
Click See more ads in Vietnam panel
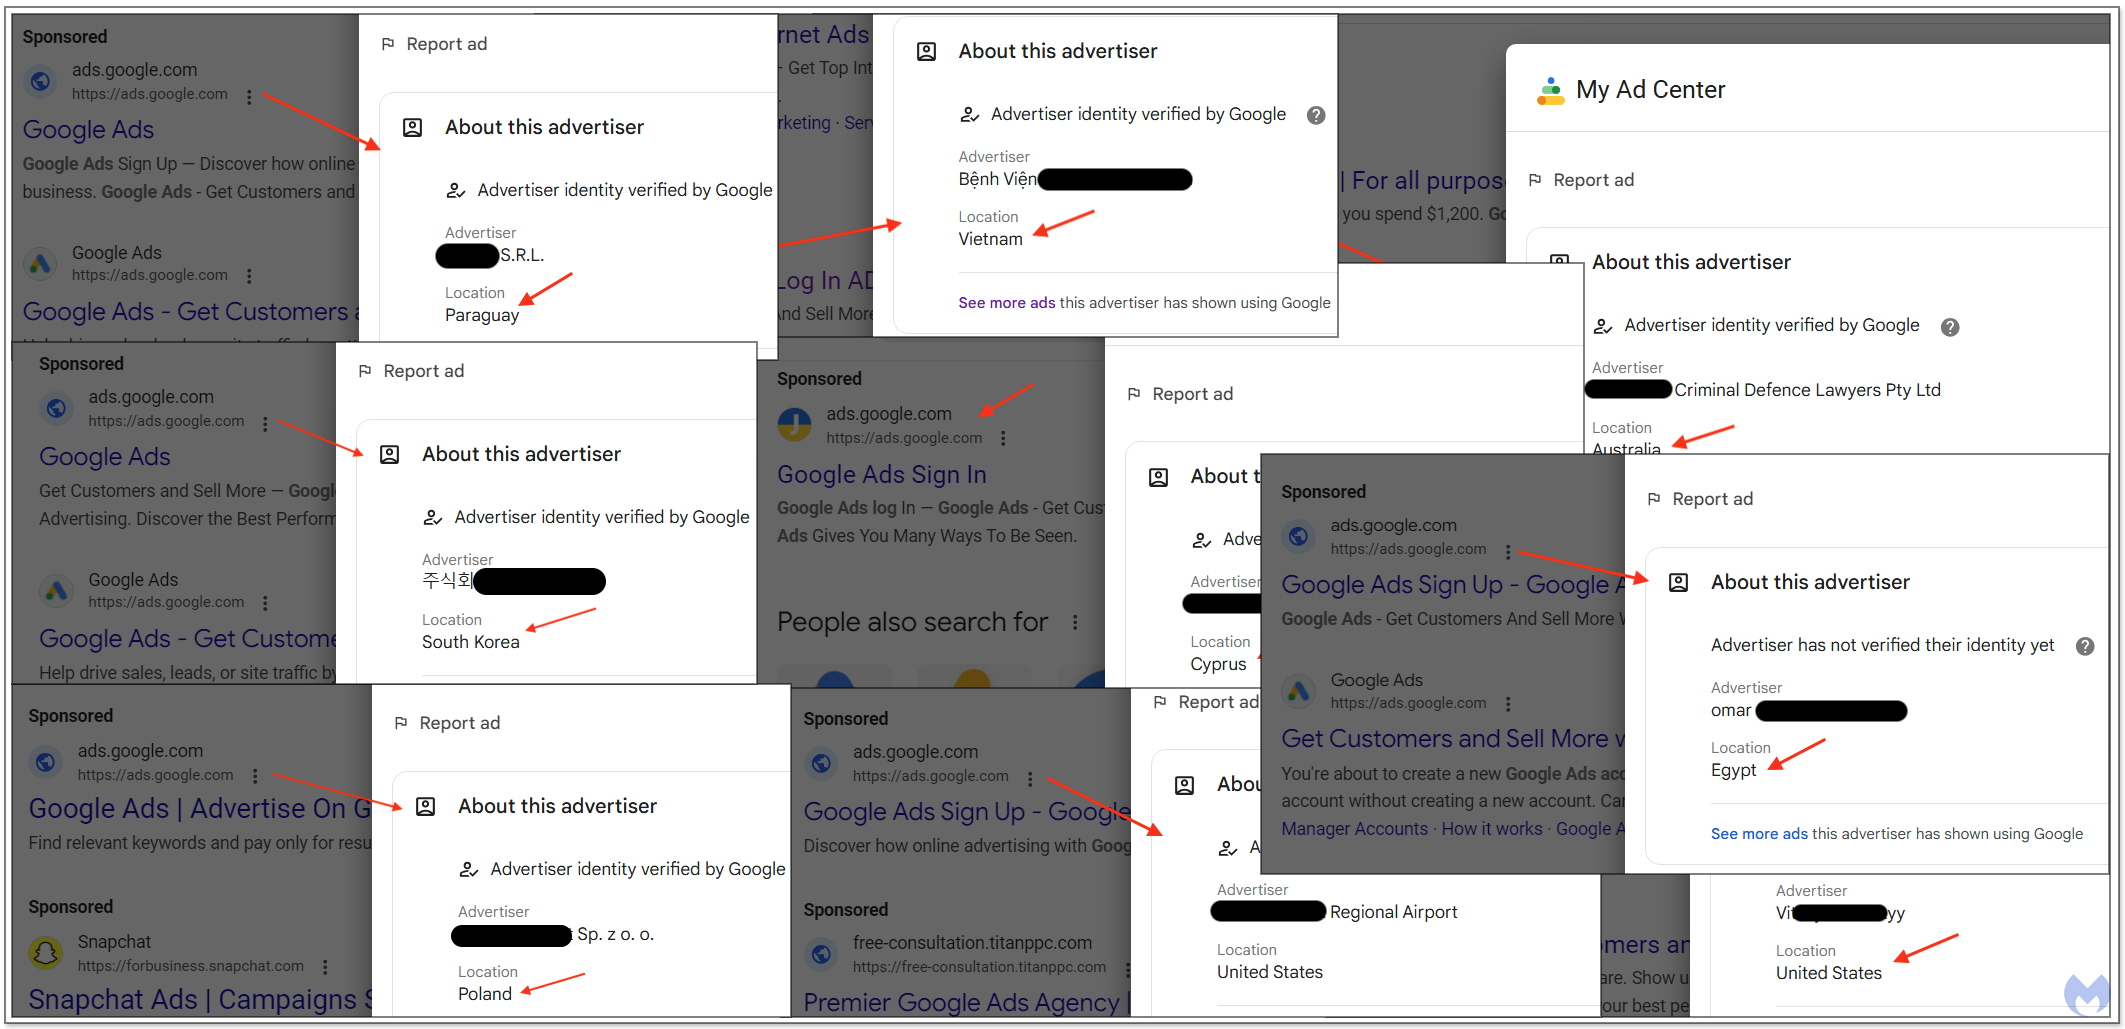point(1006,303)
